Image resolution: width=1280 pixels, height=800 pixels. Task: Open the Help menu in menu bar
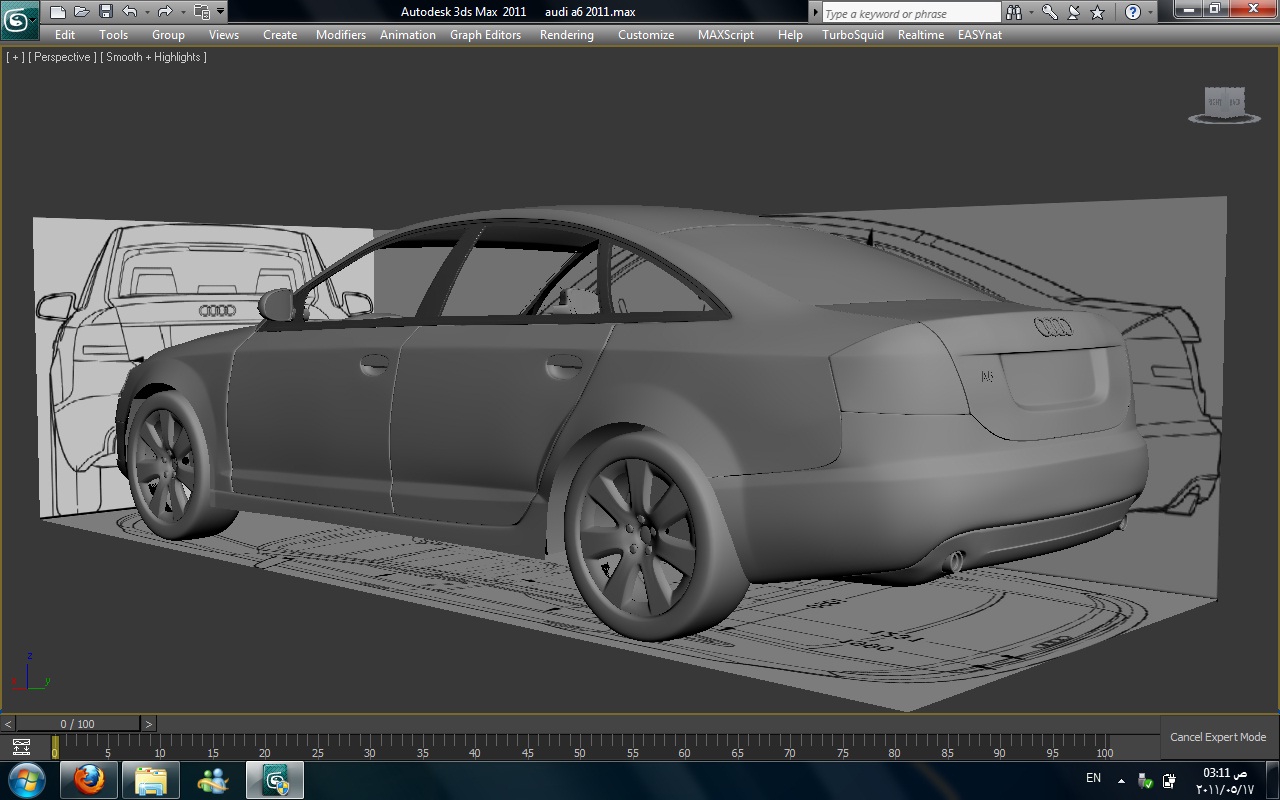pyautogui.click(x=790, y=34)
